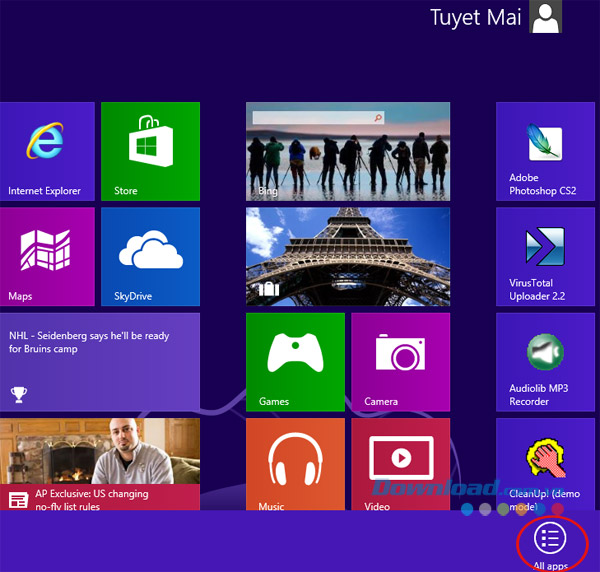
Task: Click the news icon on AP tile
Action: click(x=18, y=500)
